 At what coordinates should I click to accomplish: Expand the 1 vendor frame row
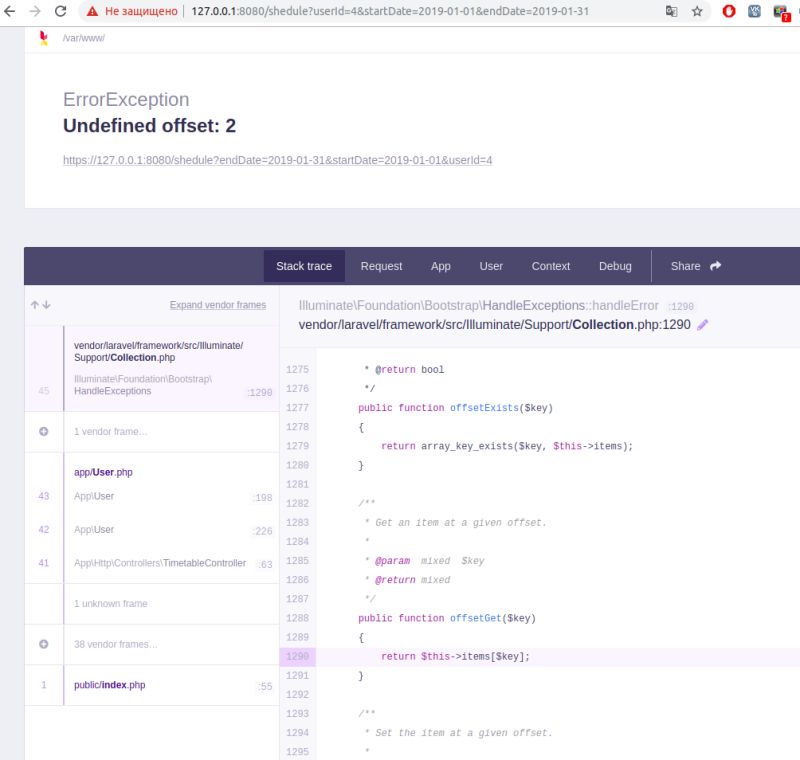click(x=152, y=432)
